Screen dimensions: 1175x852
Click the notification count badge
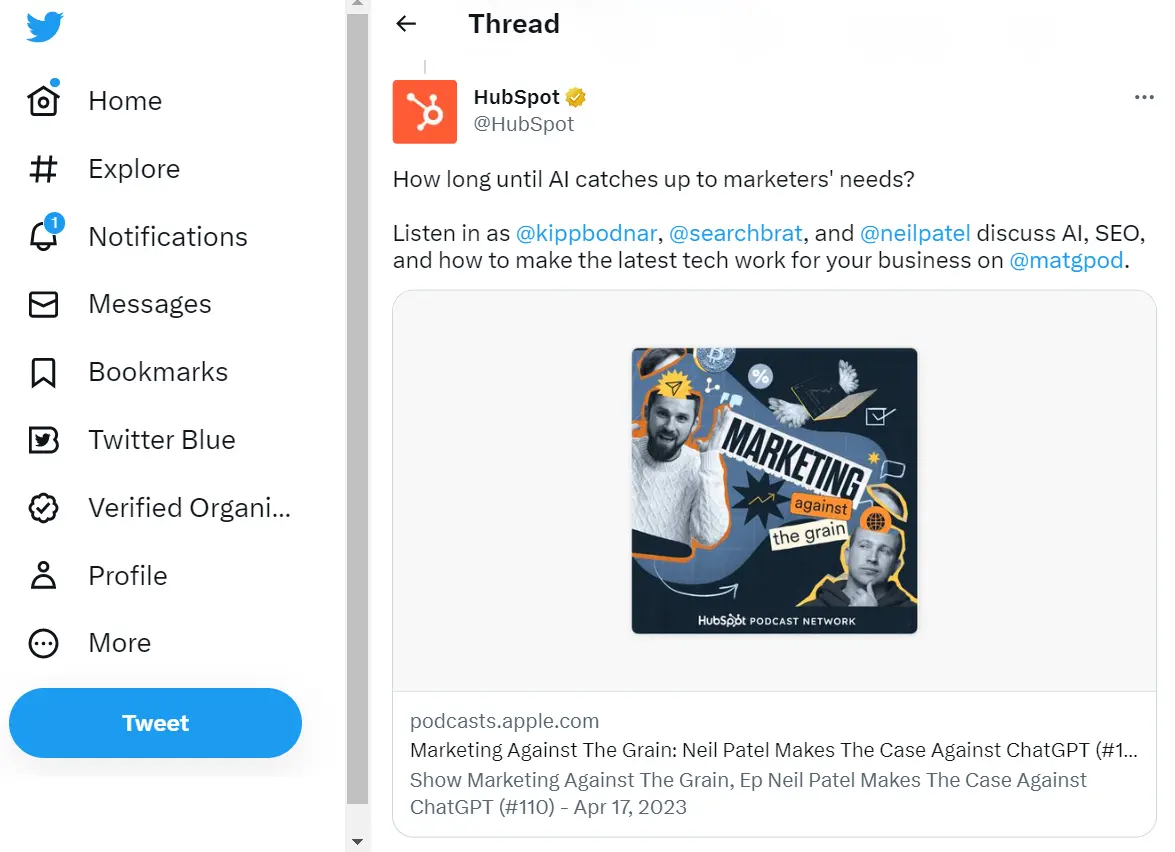(55, 224)
